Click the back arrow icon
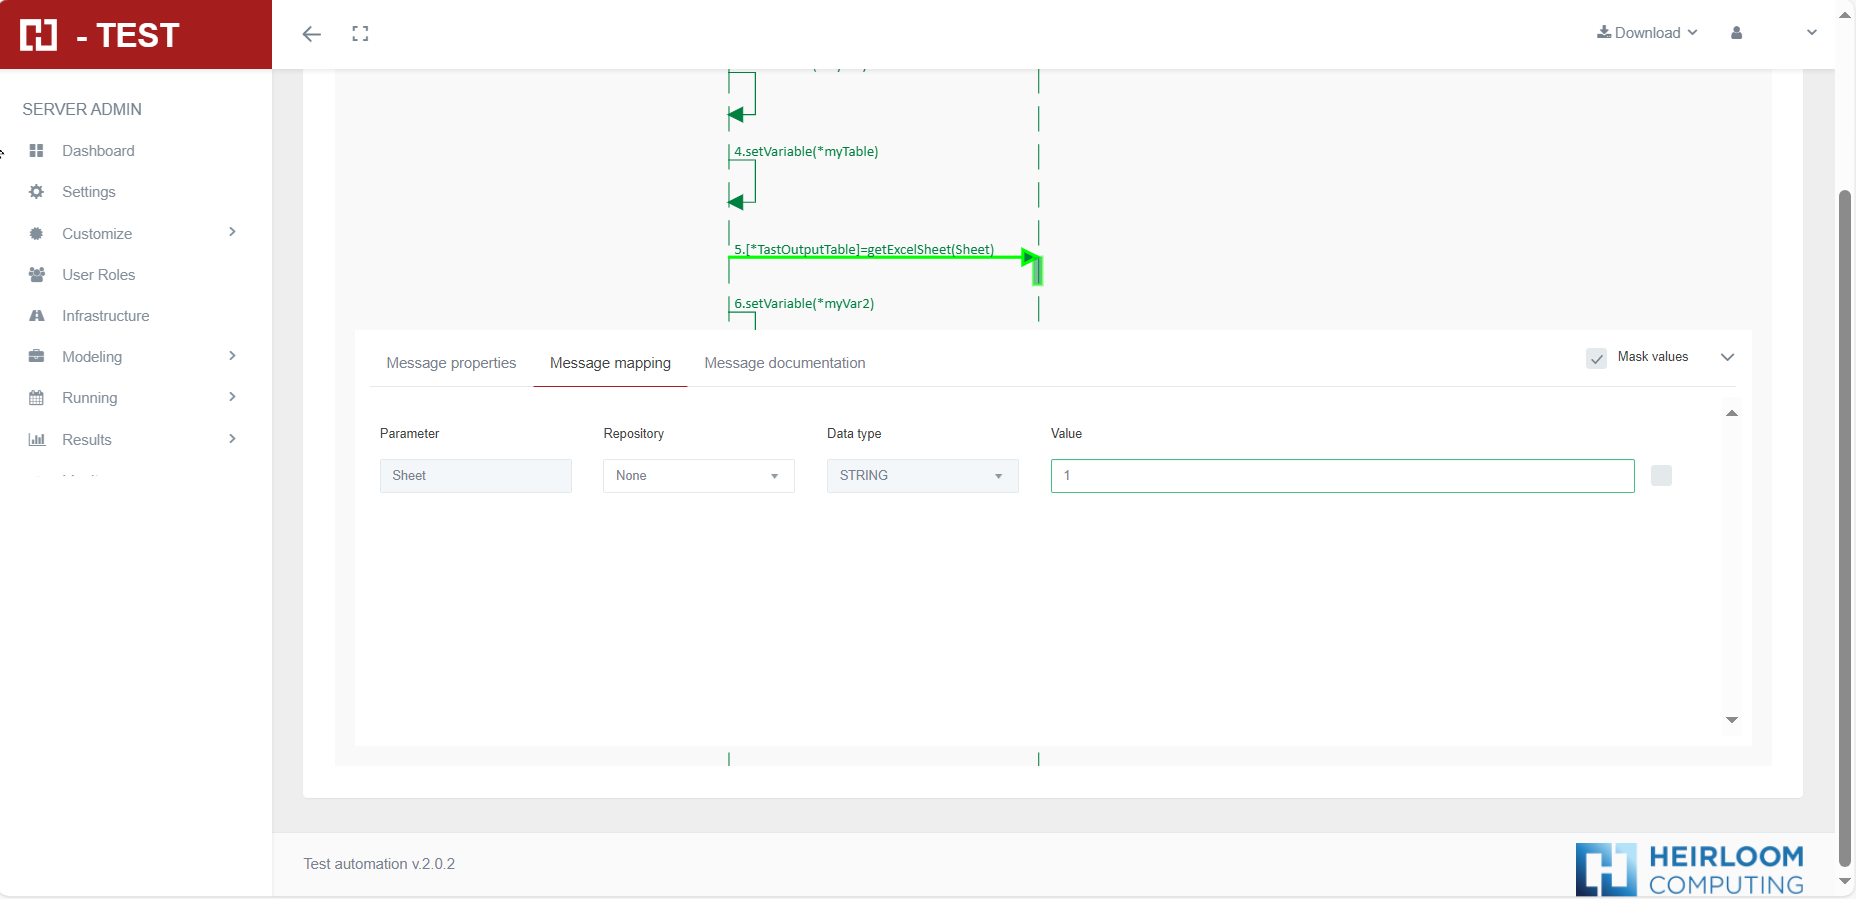The image size is (1856, 899). point(312,34)
